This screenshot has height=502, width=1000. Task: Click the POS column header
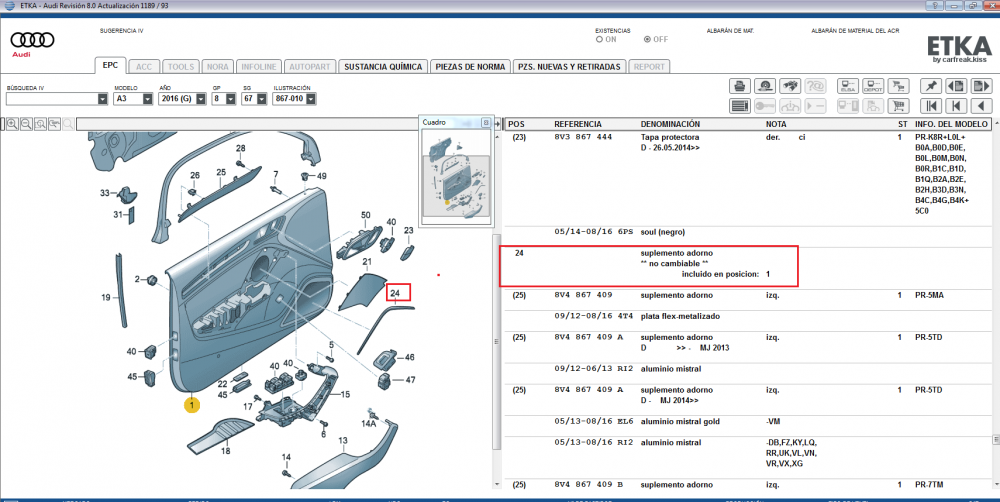tap(517, 124)
